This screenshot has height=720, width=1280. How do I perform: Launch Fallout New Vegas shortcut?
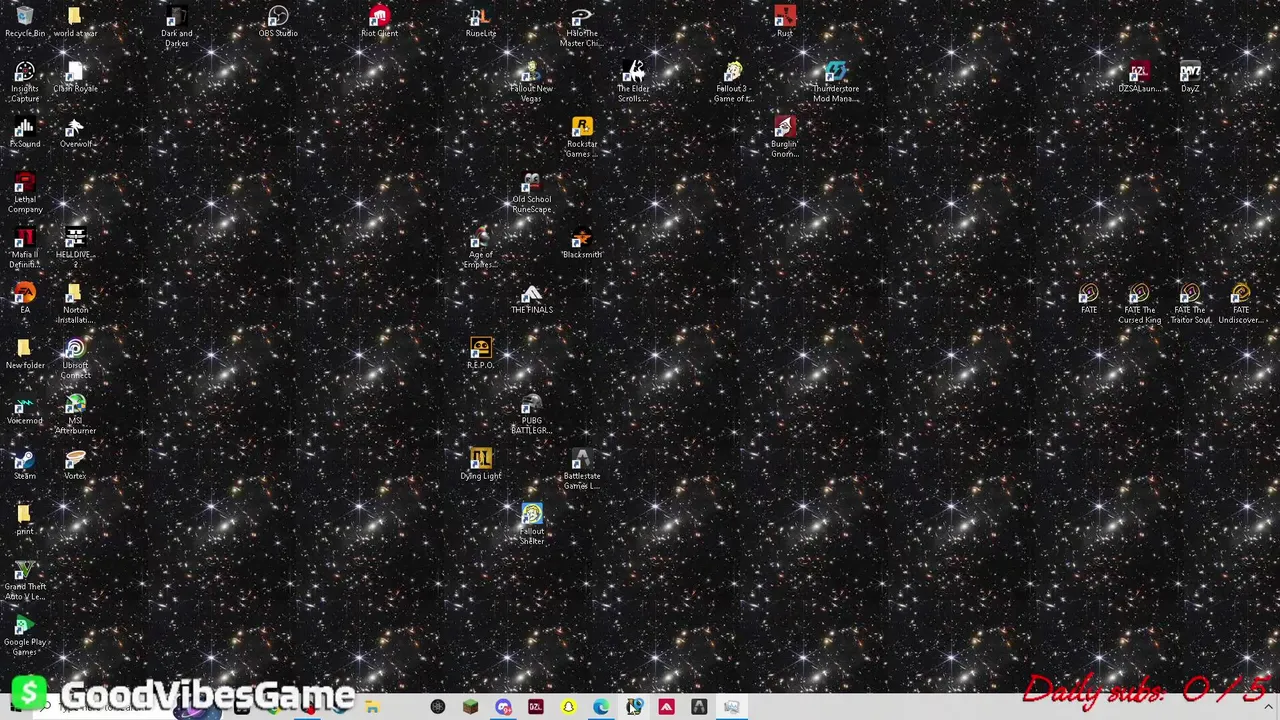click(532, 82)
